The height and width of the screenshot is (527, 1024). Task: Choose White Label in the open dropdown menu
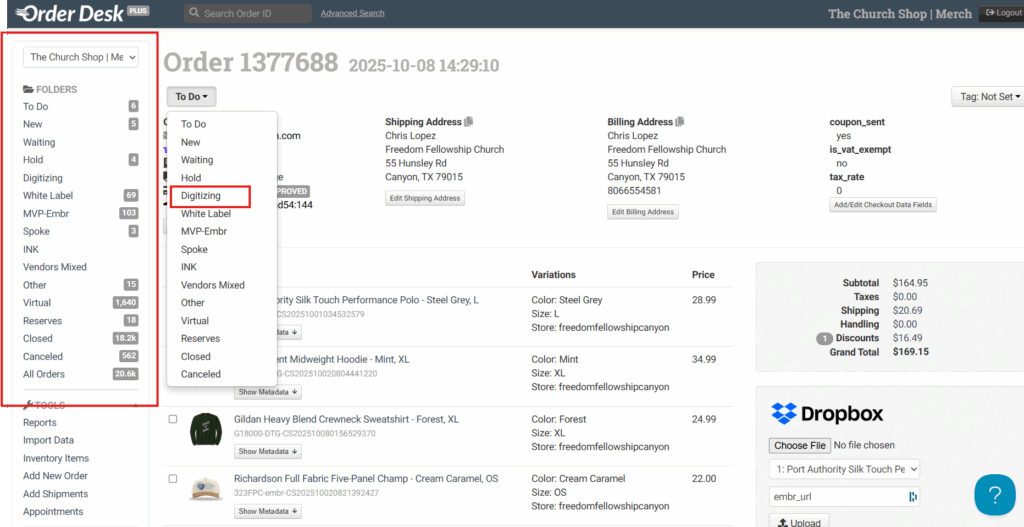coord(206,214)
